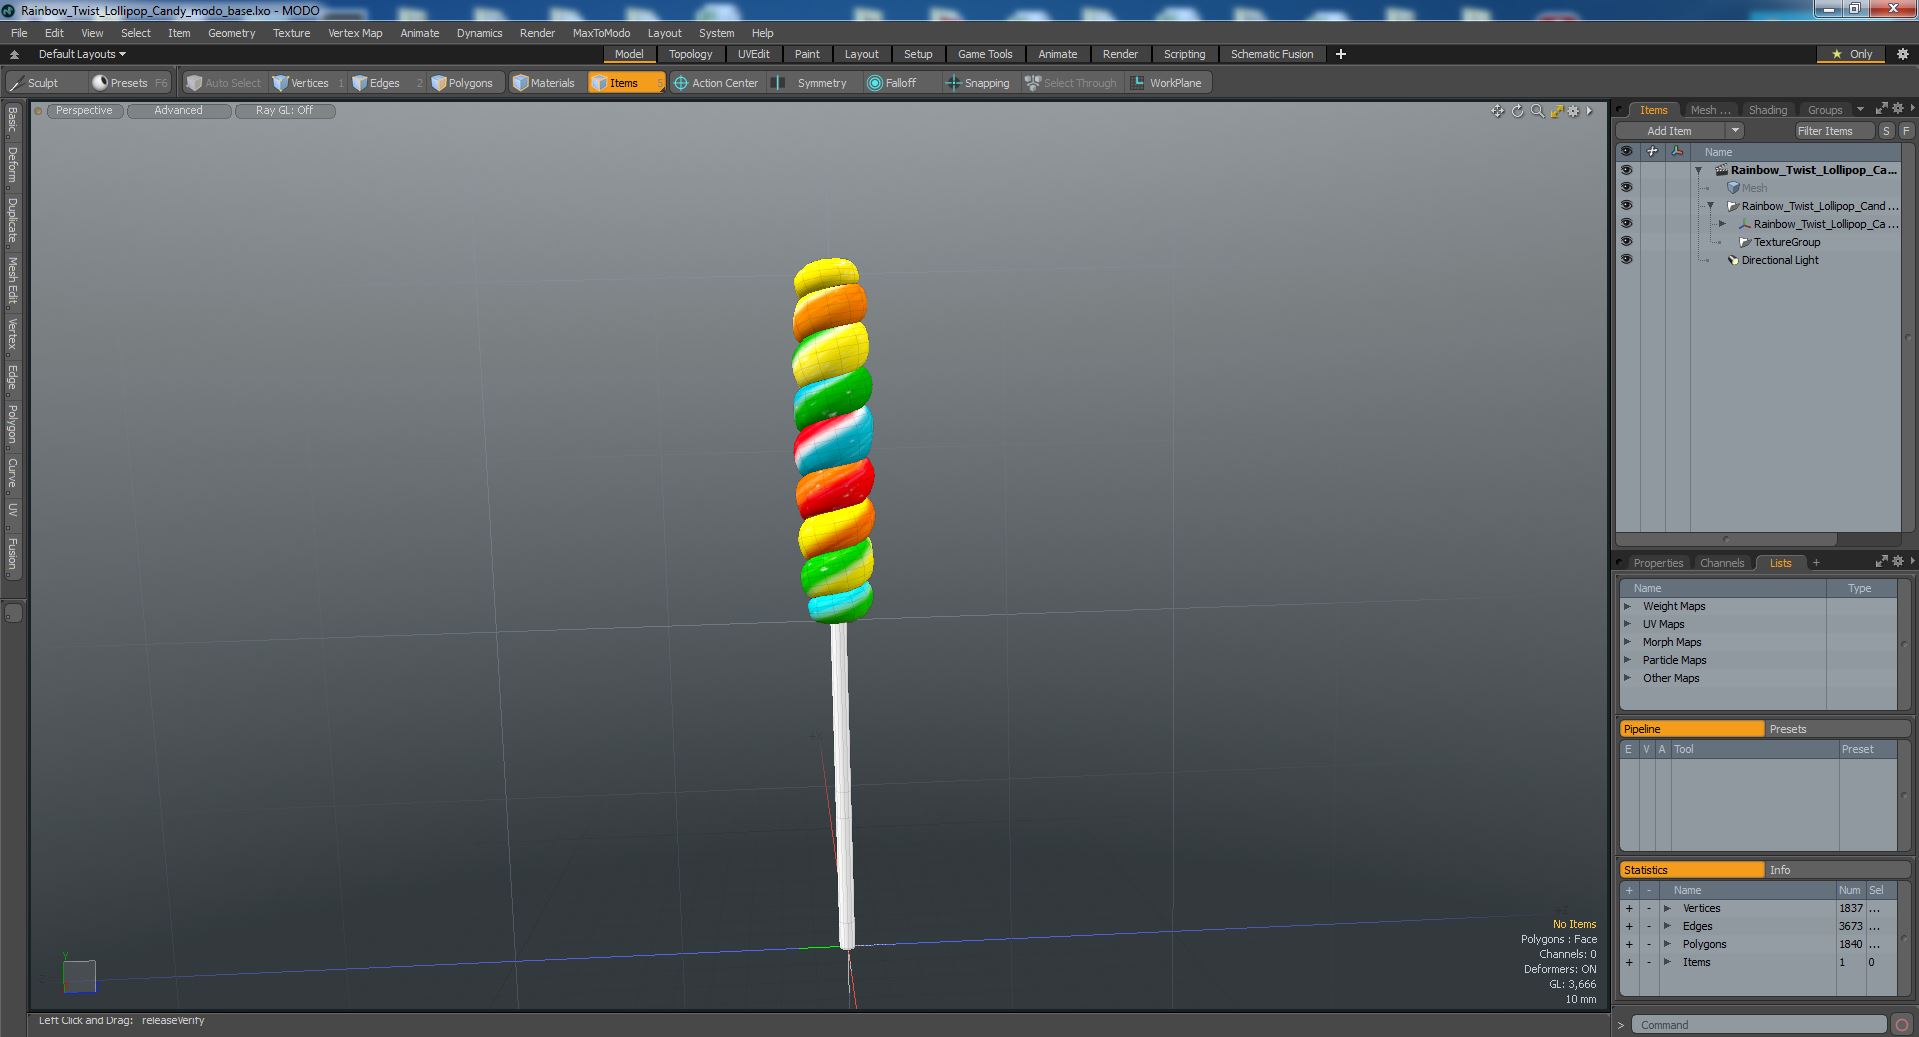Open the Polygon vertical sidebar tab
1919x1037 pixels.
[12, 424]
